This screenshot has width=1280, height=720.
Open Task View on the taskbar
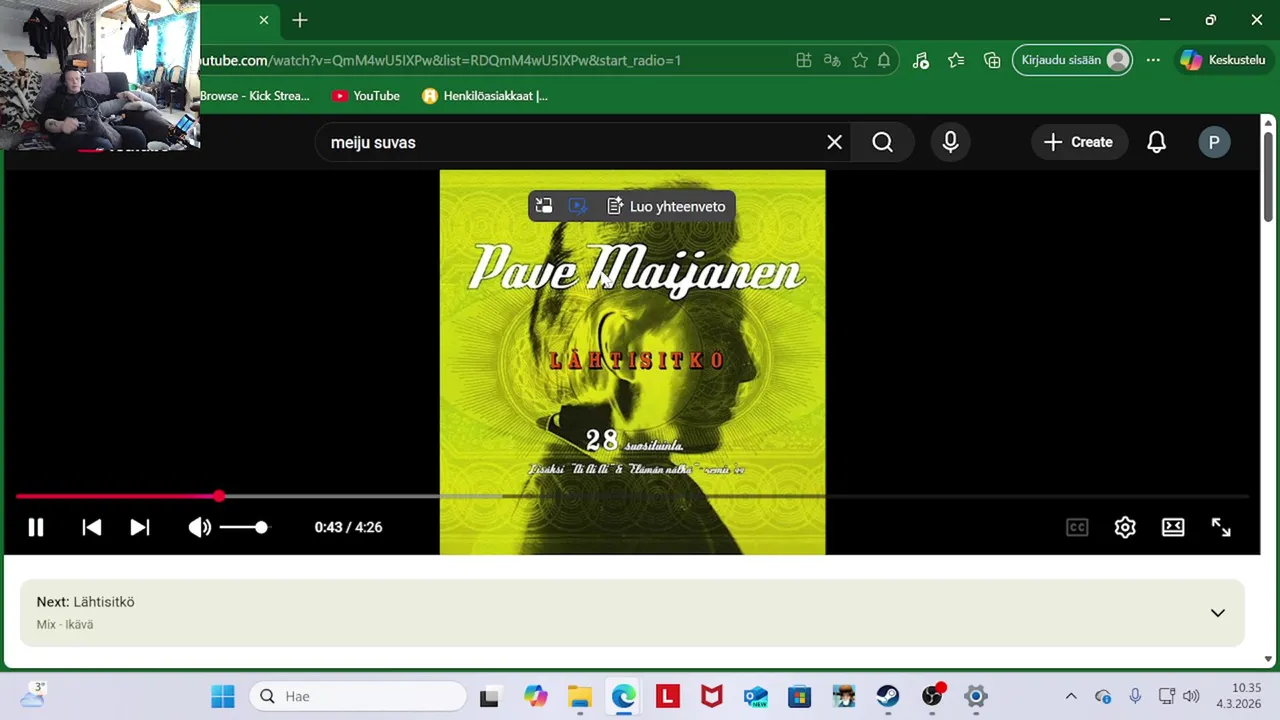tap(489, 696)
